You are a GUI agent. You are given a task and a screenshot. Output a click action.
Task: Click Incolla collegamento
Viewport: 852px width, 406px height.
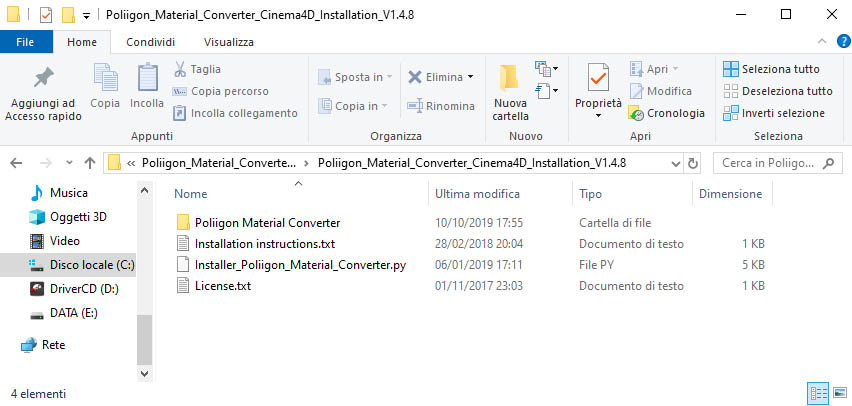[x=235, y=113]
